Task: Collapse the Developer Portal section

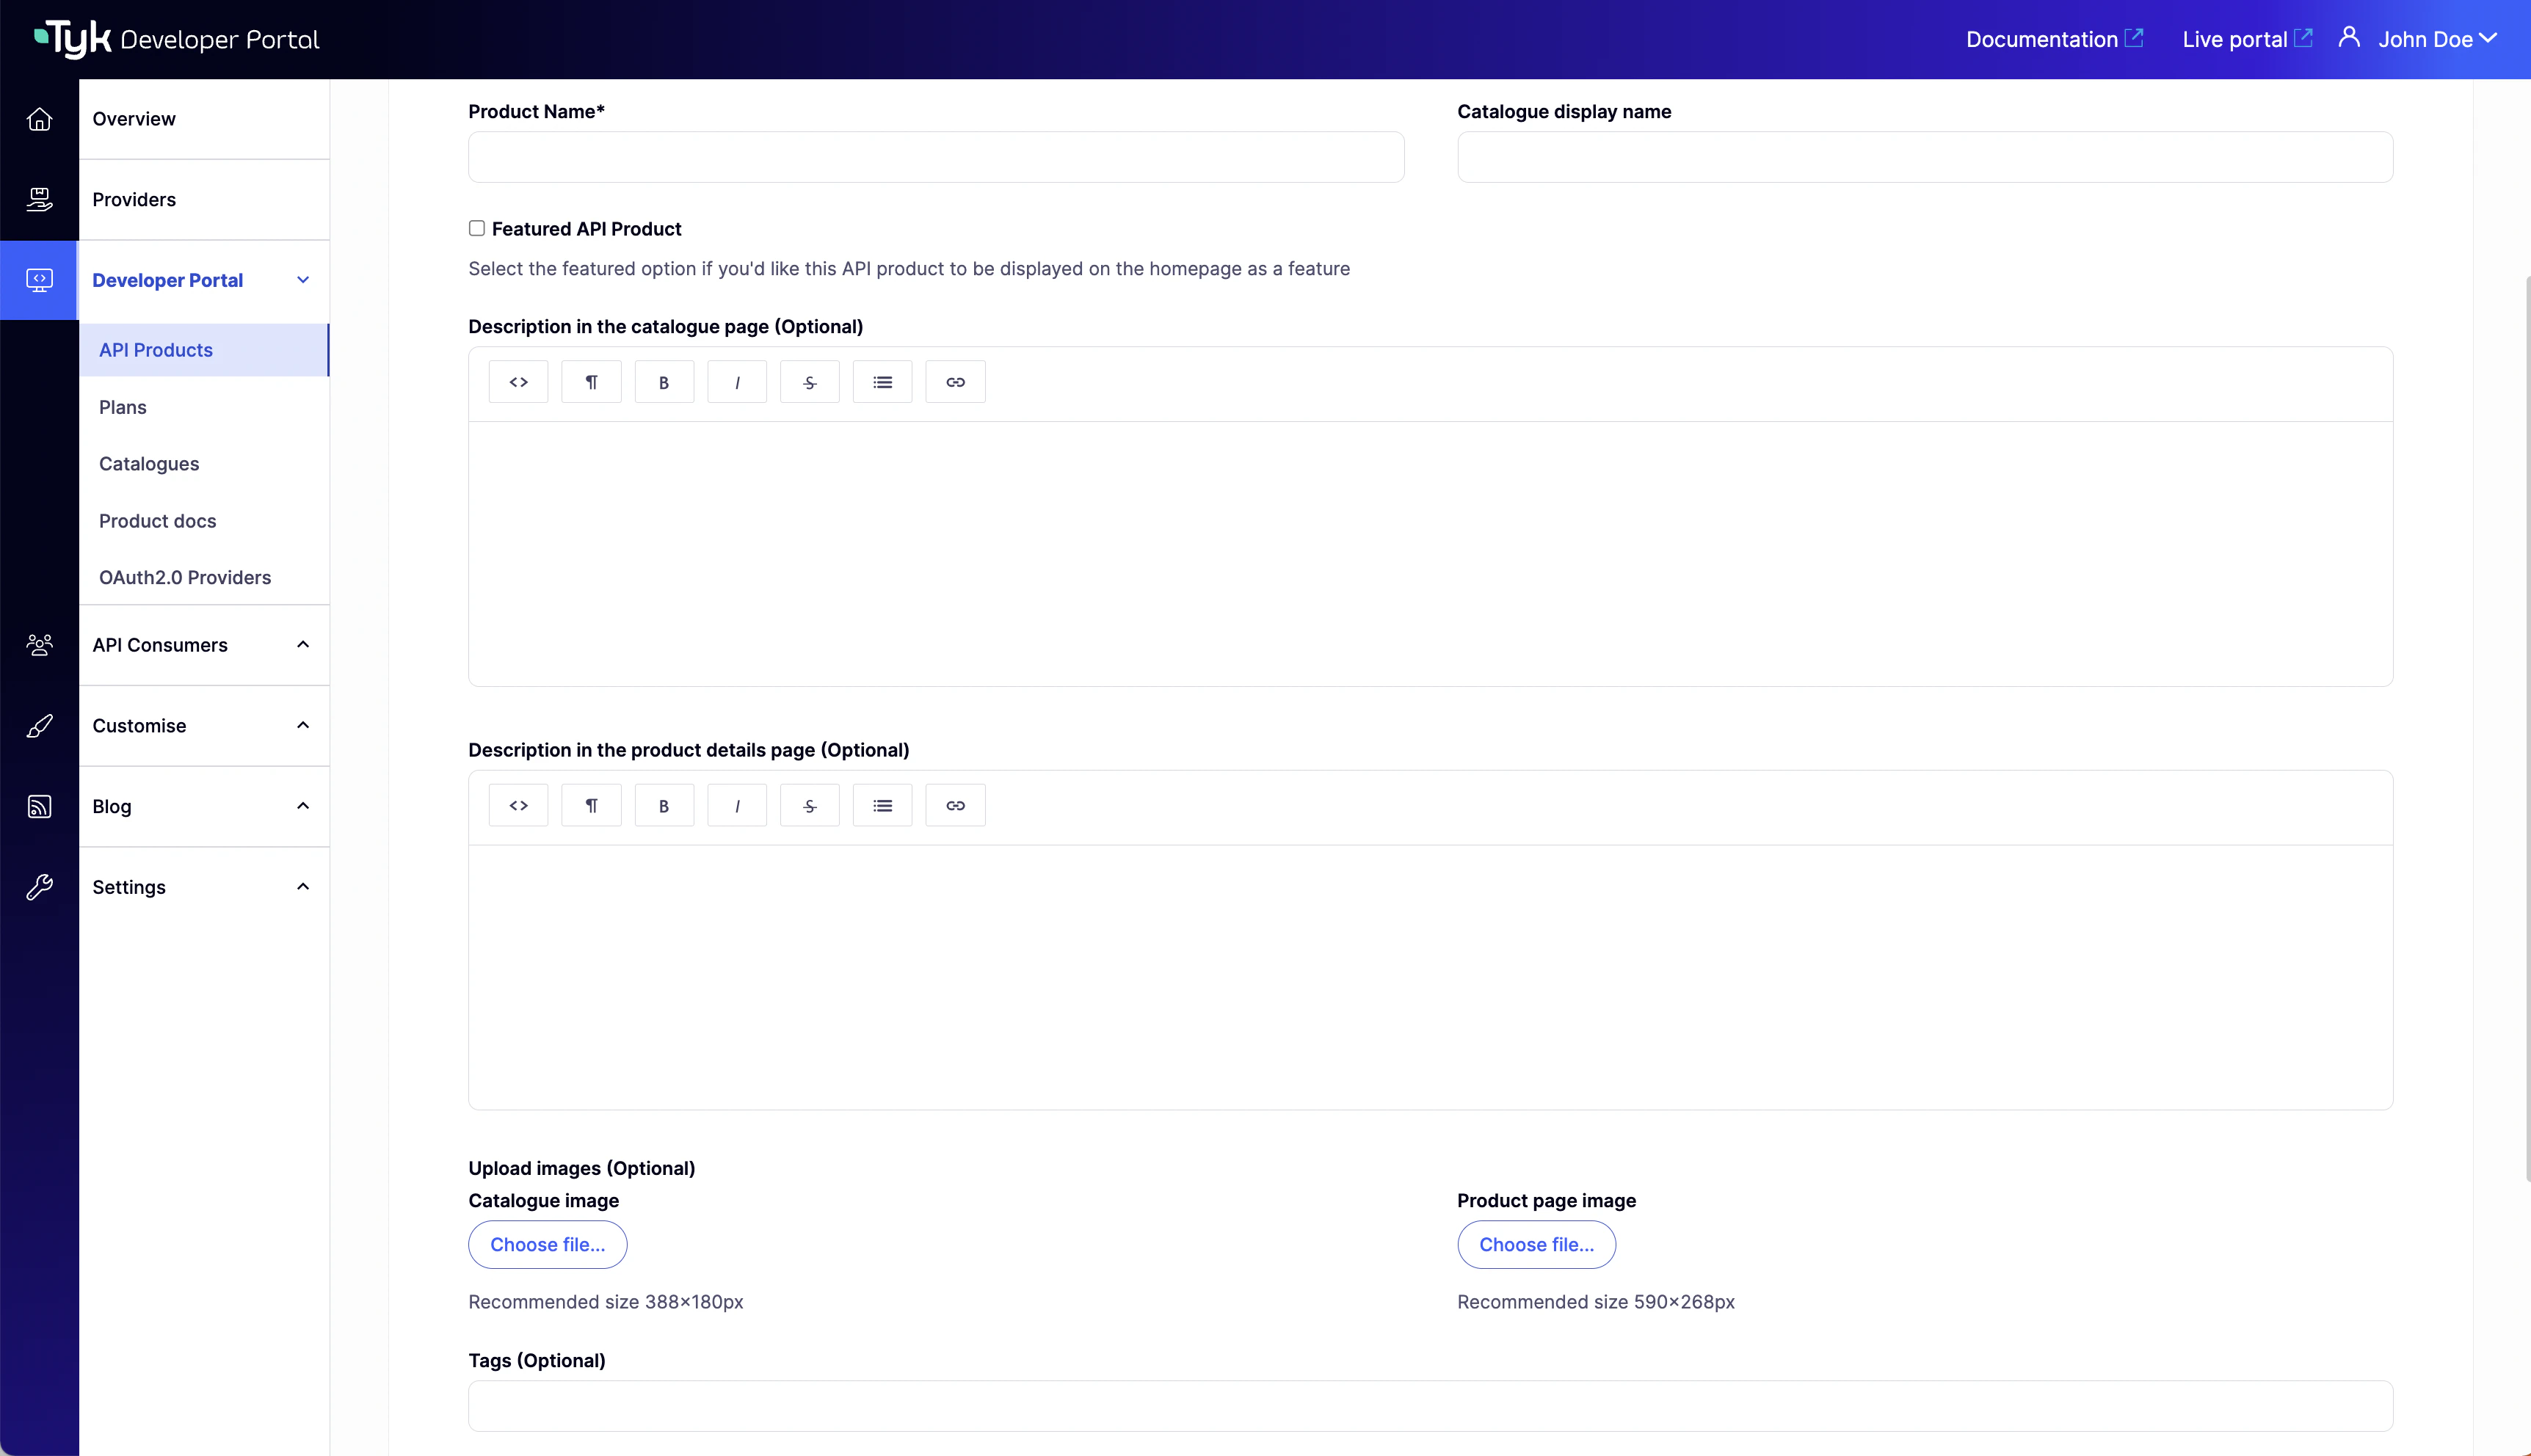Action: [x=303, y=280]
